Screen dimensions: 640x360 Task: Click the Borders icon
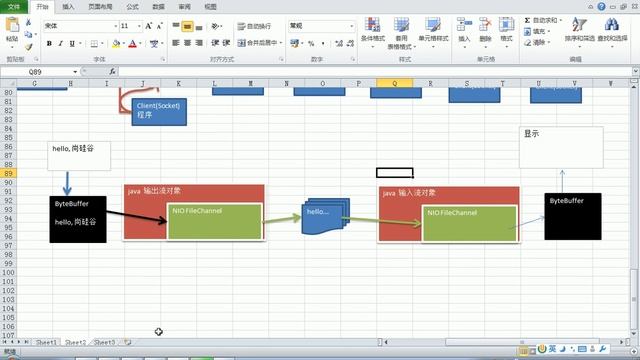94,43
